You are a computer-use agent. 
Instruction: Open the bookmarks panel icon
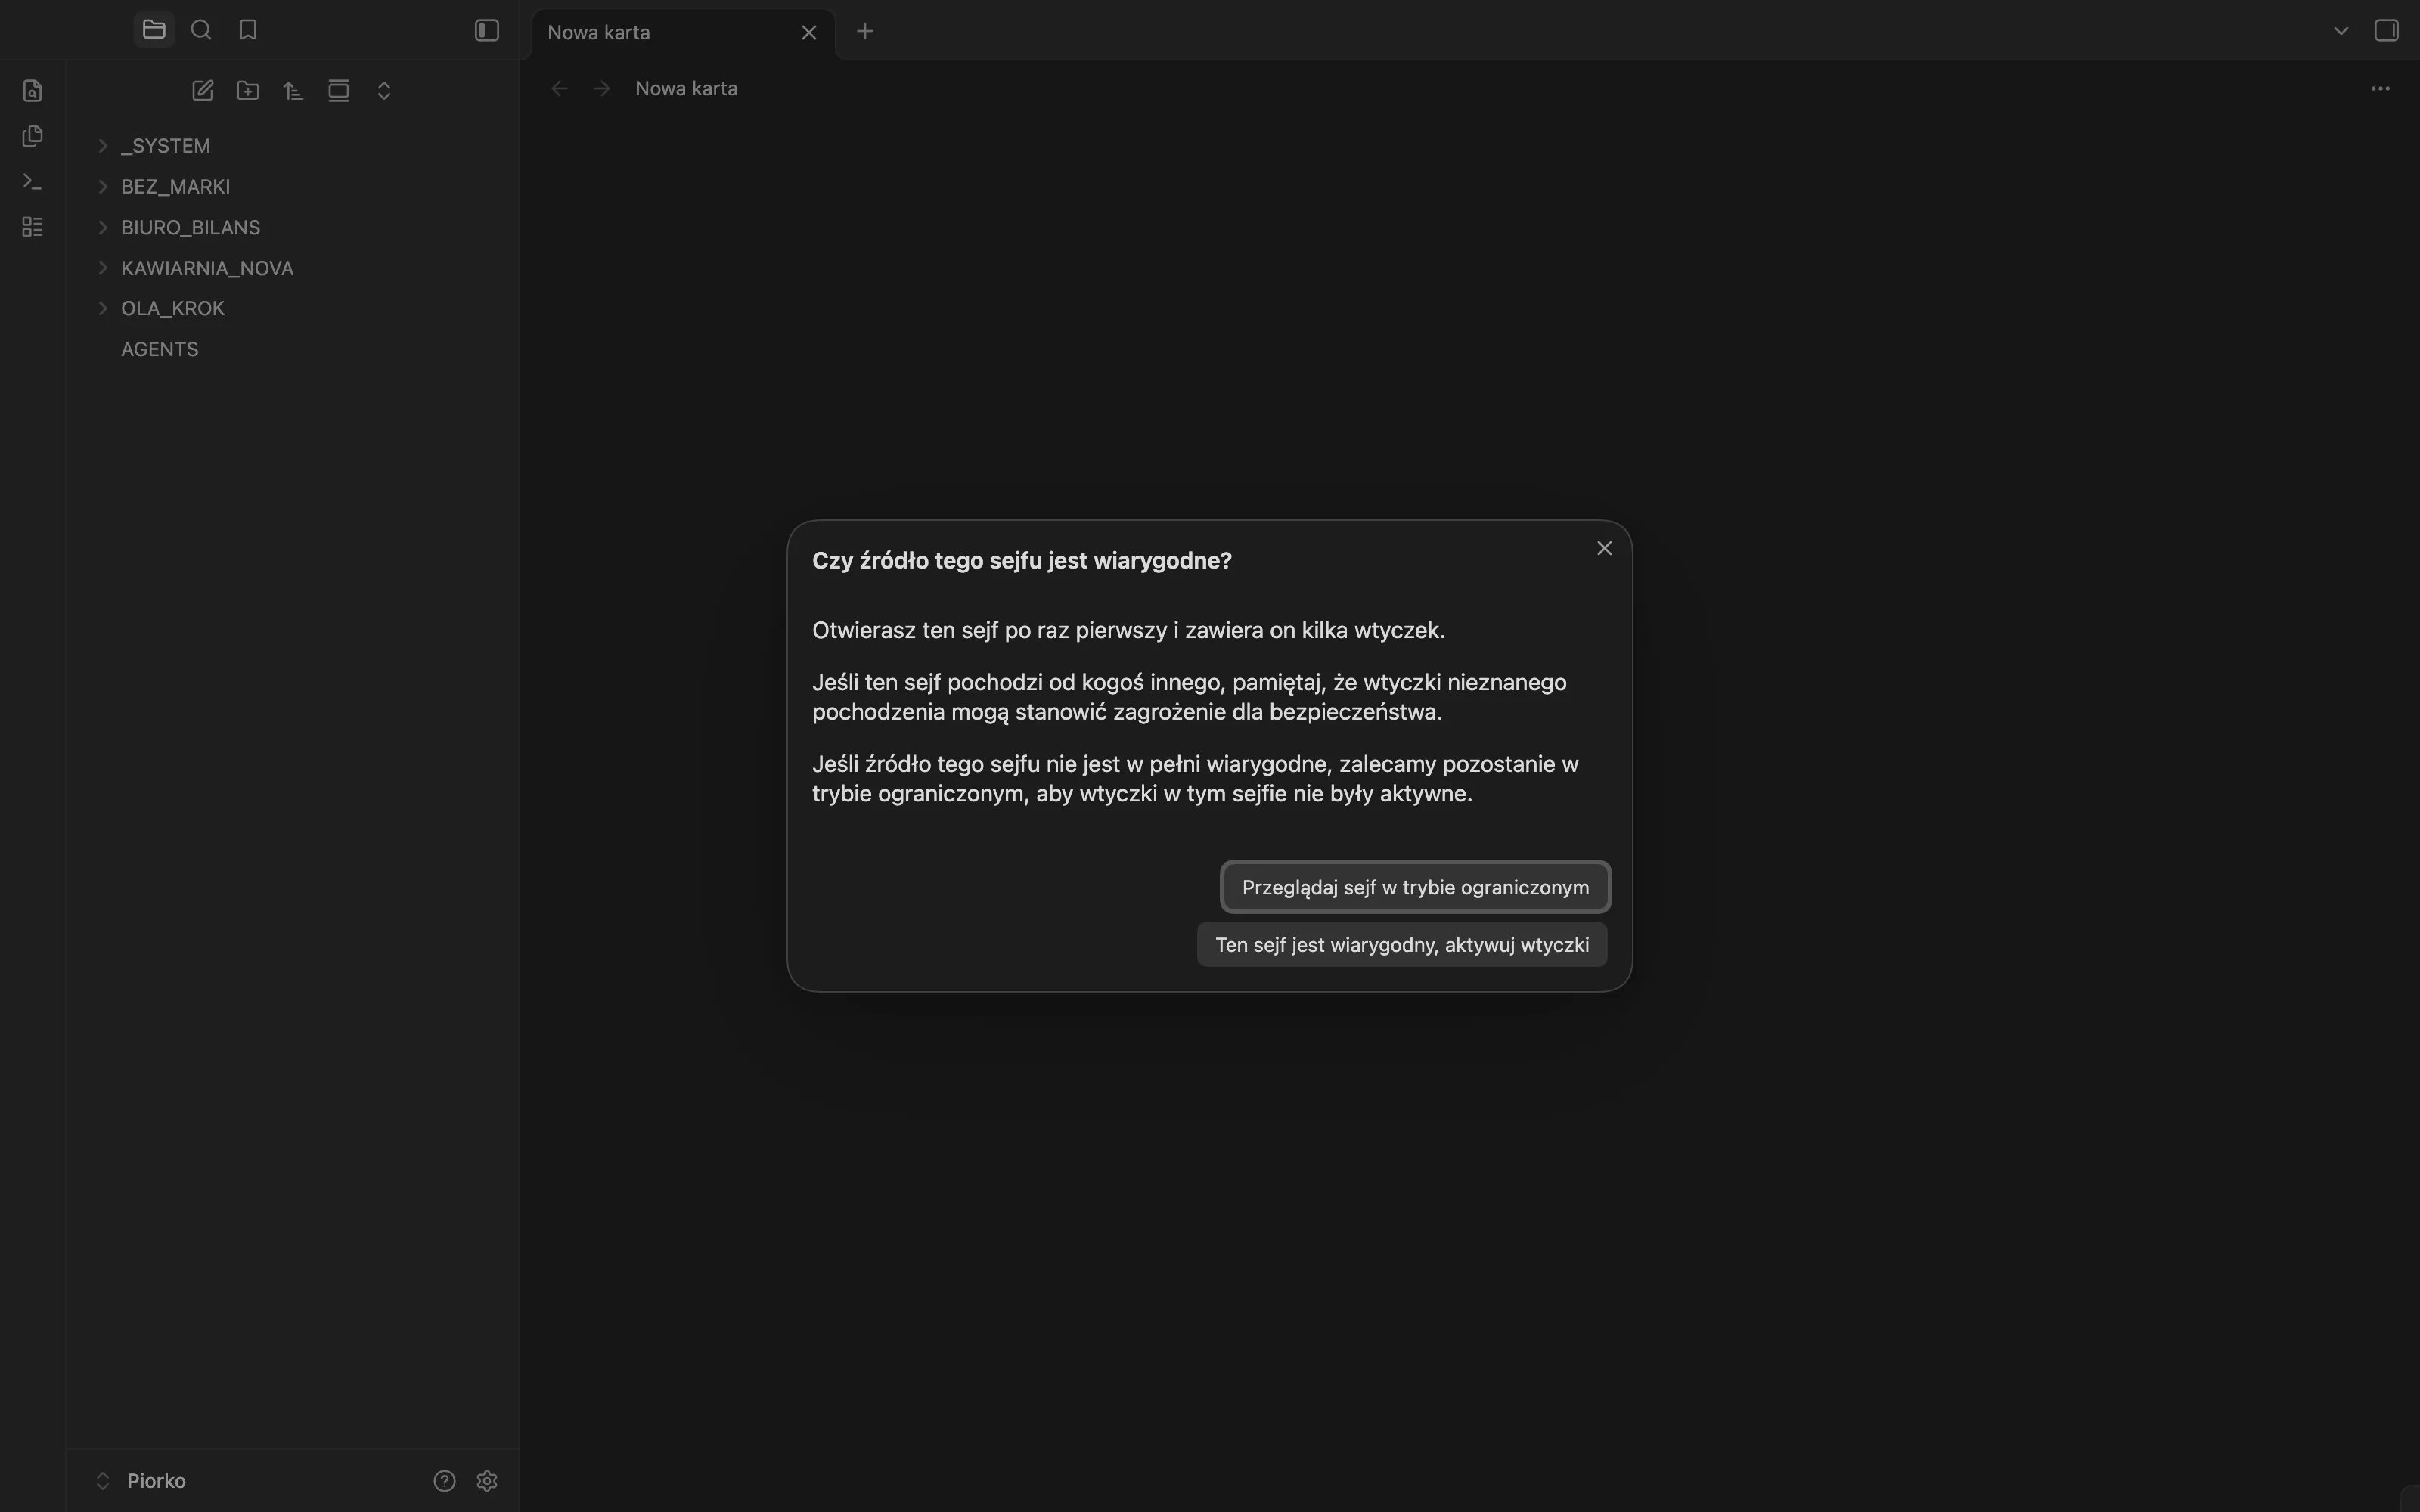[x=248, y=30]
